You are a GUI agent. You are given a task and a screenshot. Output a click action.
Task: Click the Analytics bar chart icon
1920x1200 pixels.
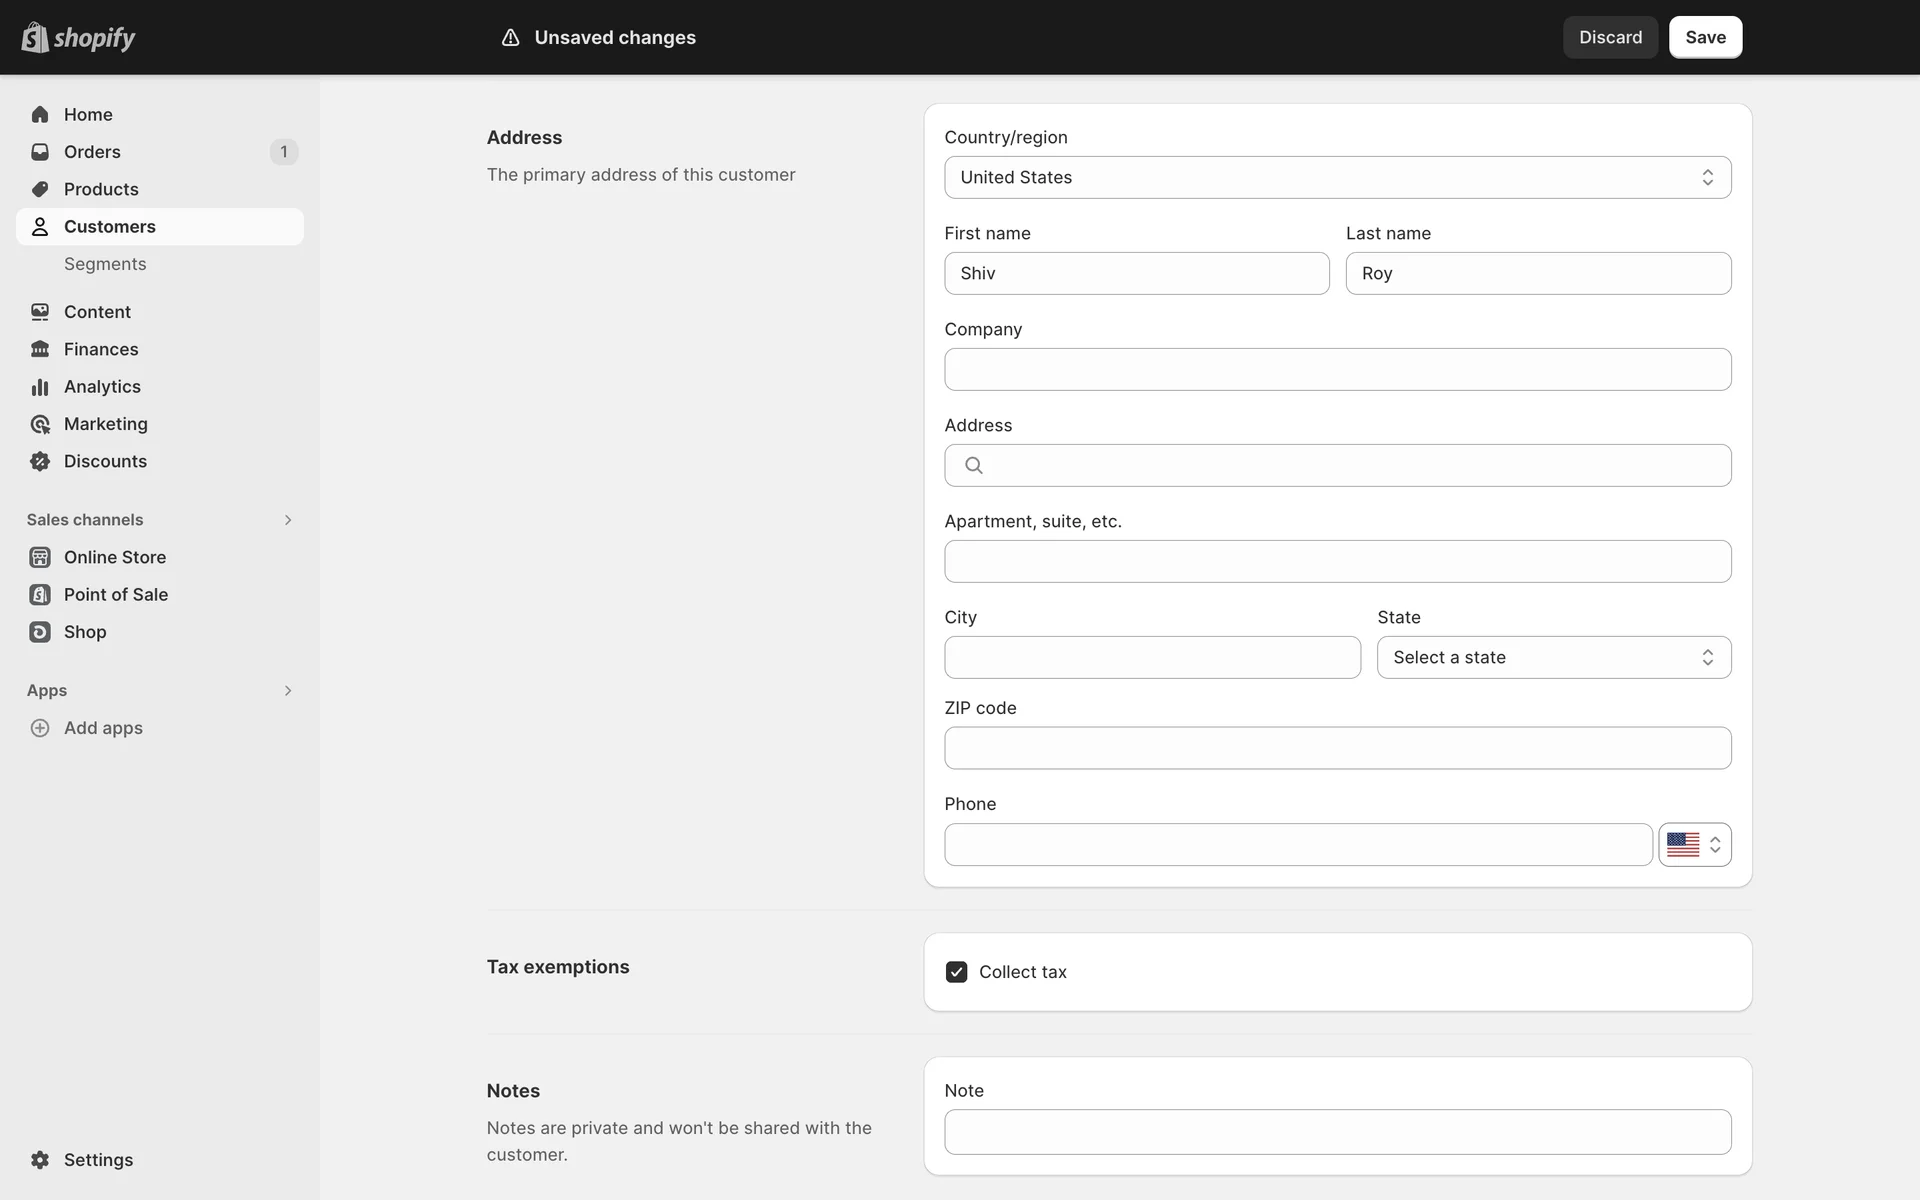click(40, 387)
